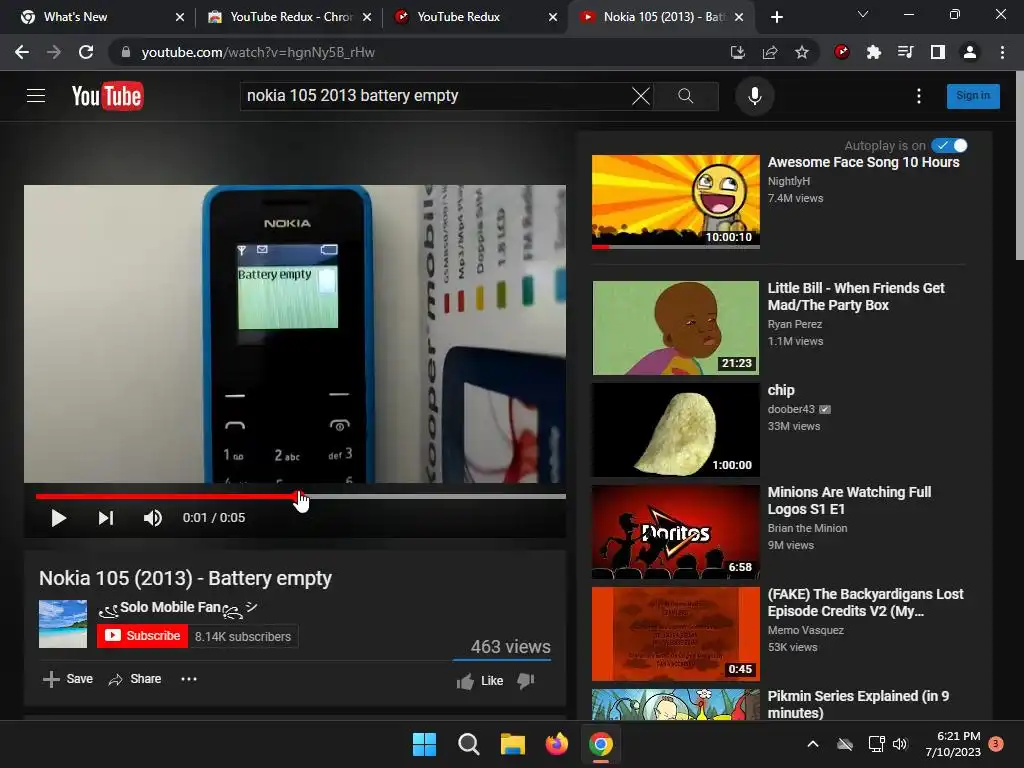Open Solo Mobile Fan channel name link
This screenshot has height=768, width=1024.
(x=178, y=608)
